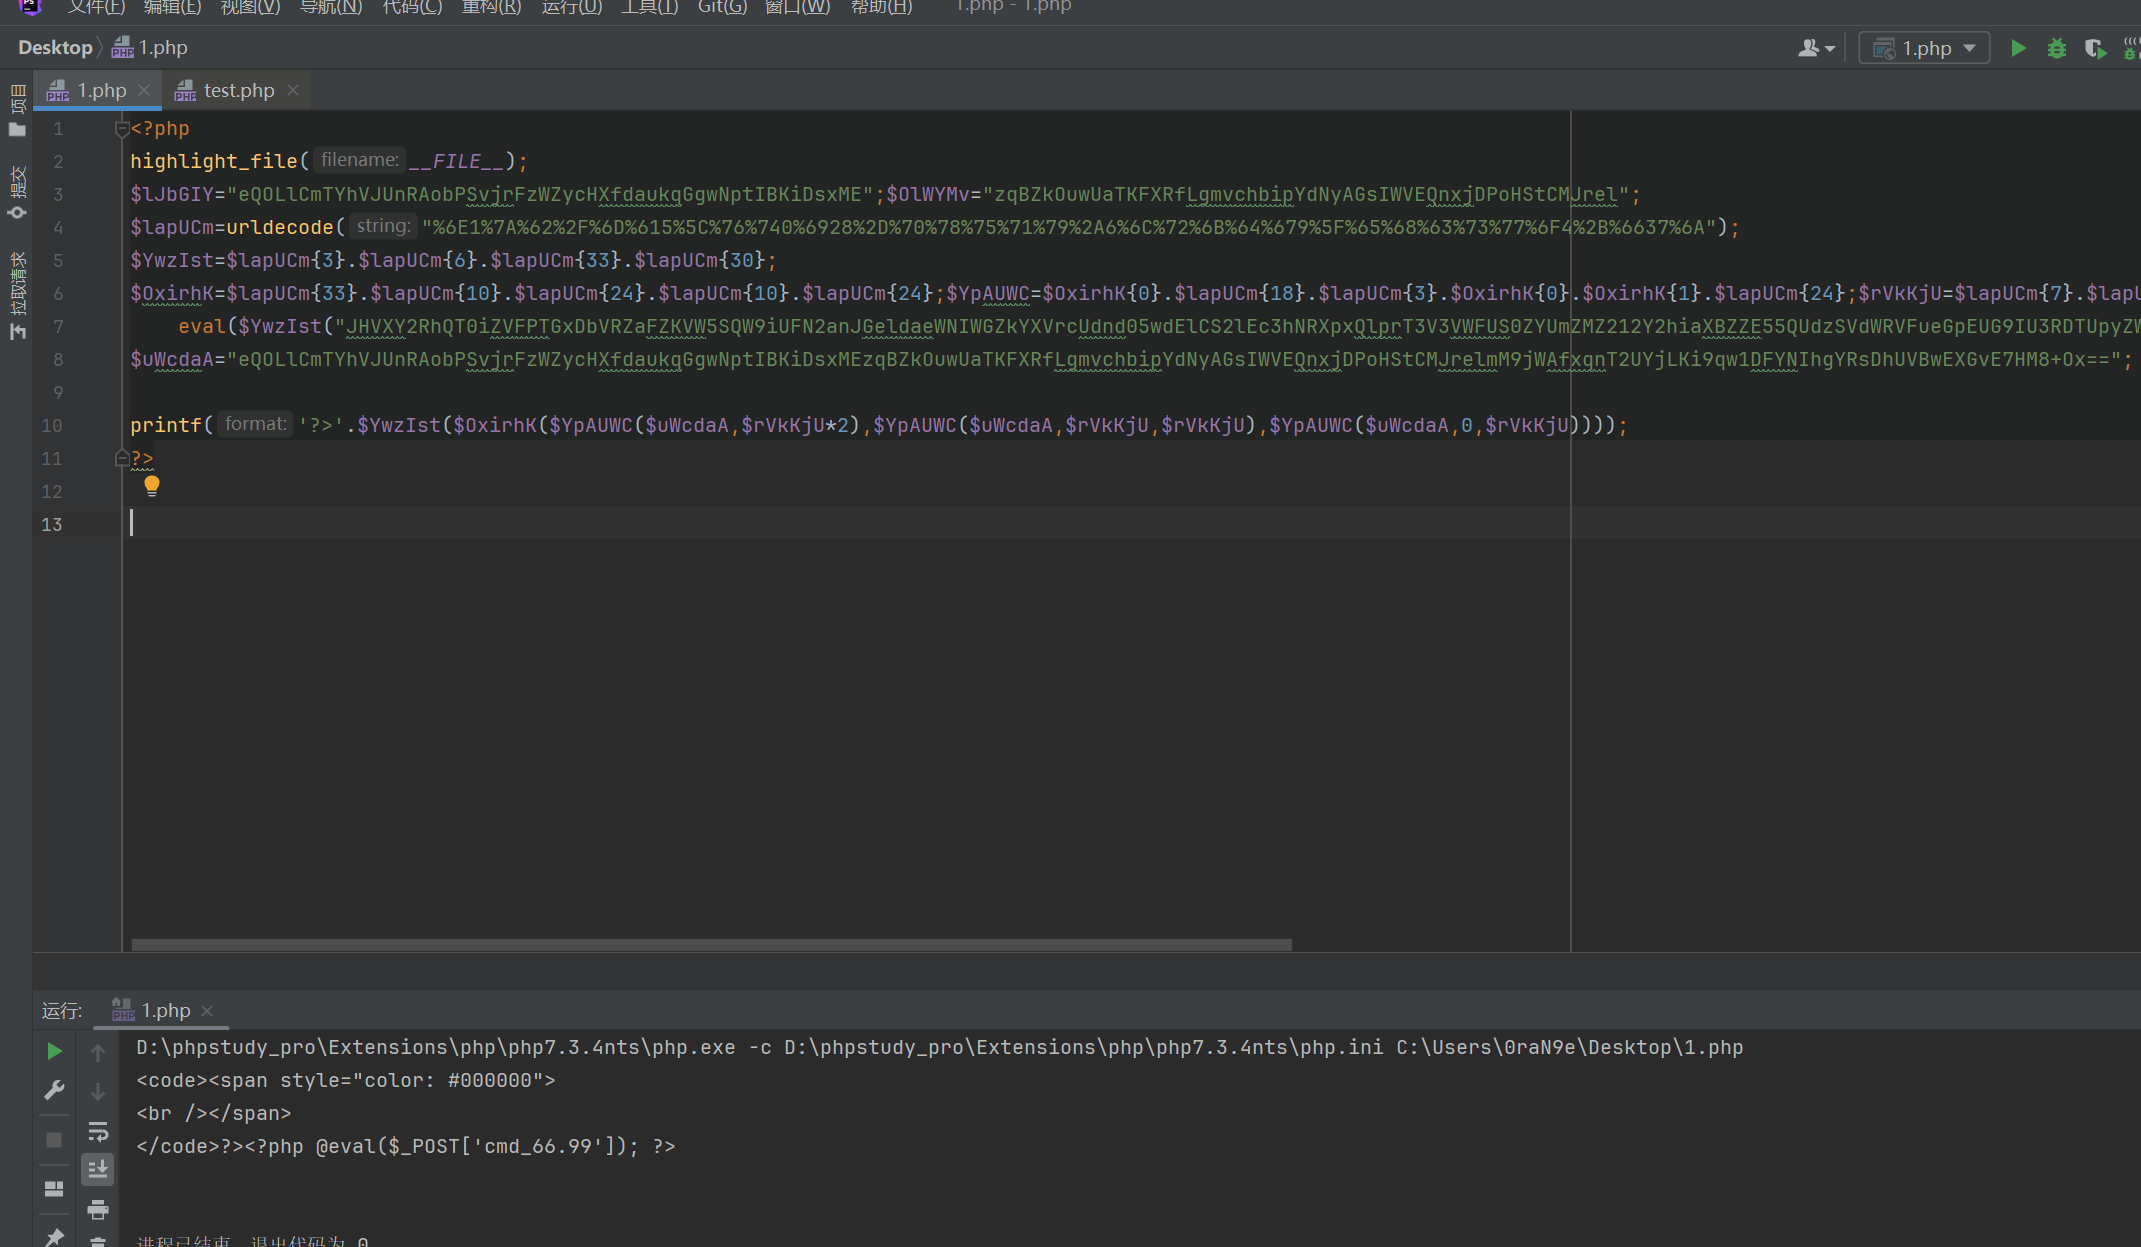This screenshot has width=2141, height=1247.
Task: Place cursor on empty line 13
Action: (1130, 523)
